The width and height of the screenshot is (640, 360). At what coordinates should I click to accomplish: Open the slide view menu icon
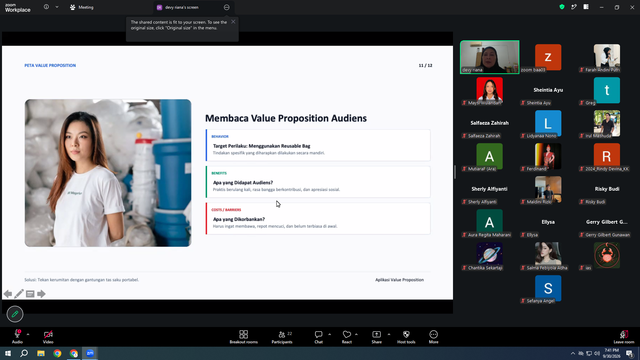pos(30,294)
